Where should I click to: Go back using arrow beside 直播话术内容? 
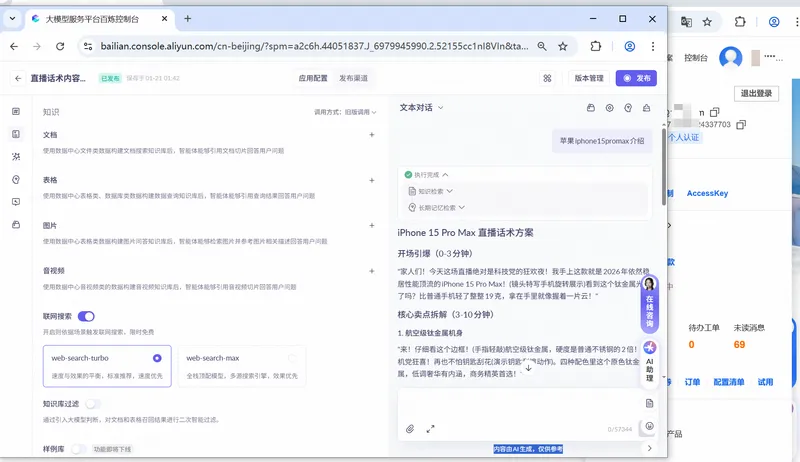tap(18, 78)
